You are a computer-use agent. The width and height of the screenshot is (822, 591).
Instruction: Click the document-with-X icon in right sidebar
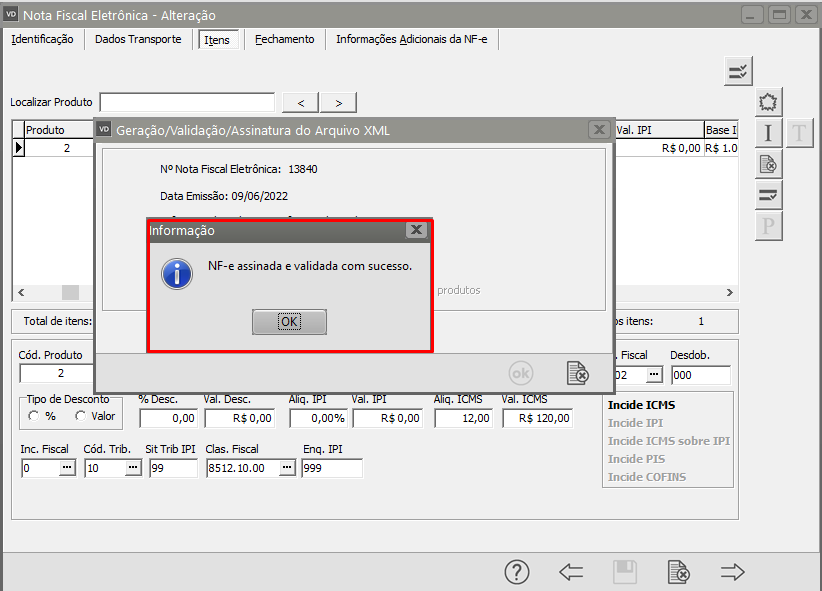click(x=768, y=164)
